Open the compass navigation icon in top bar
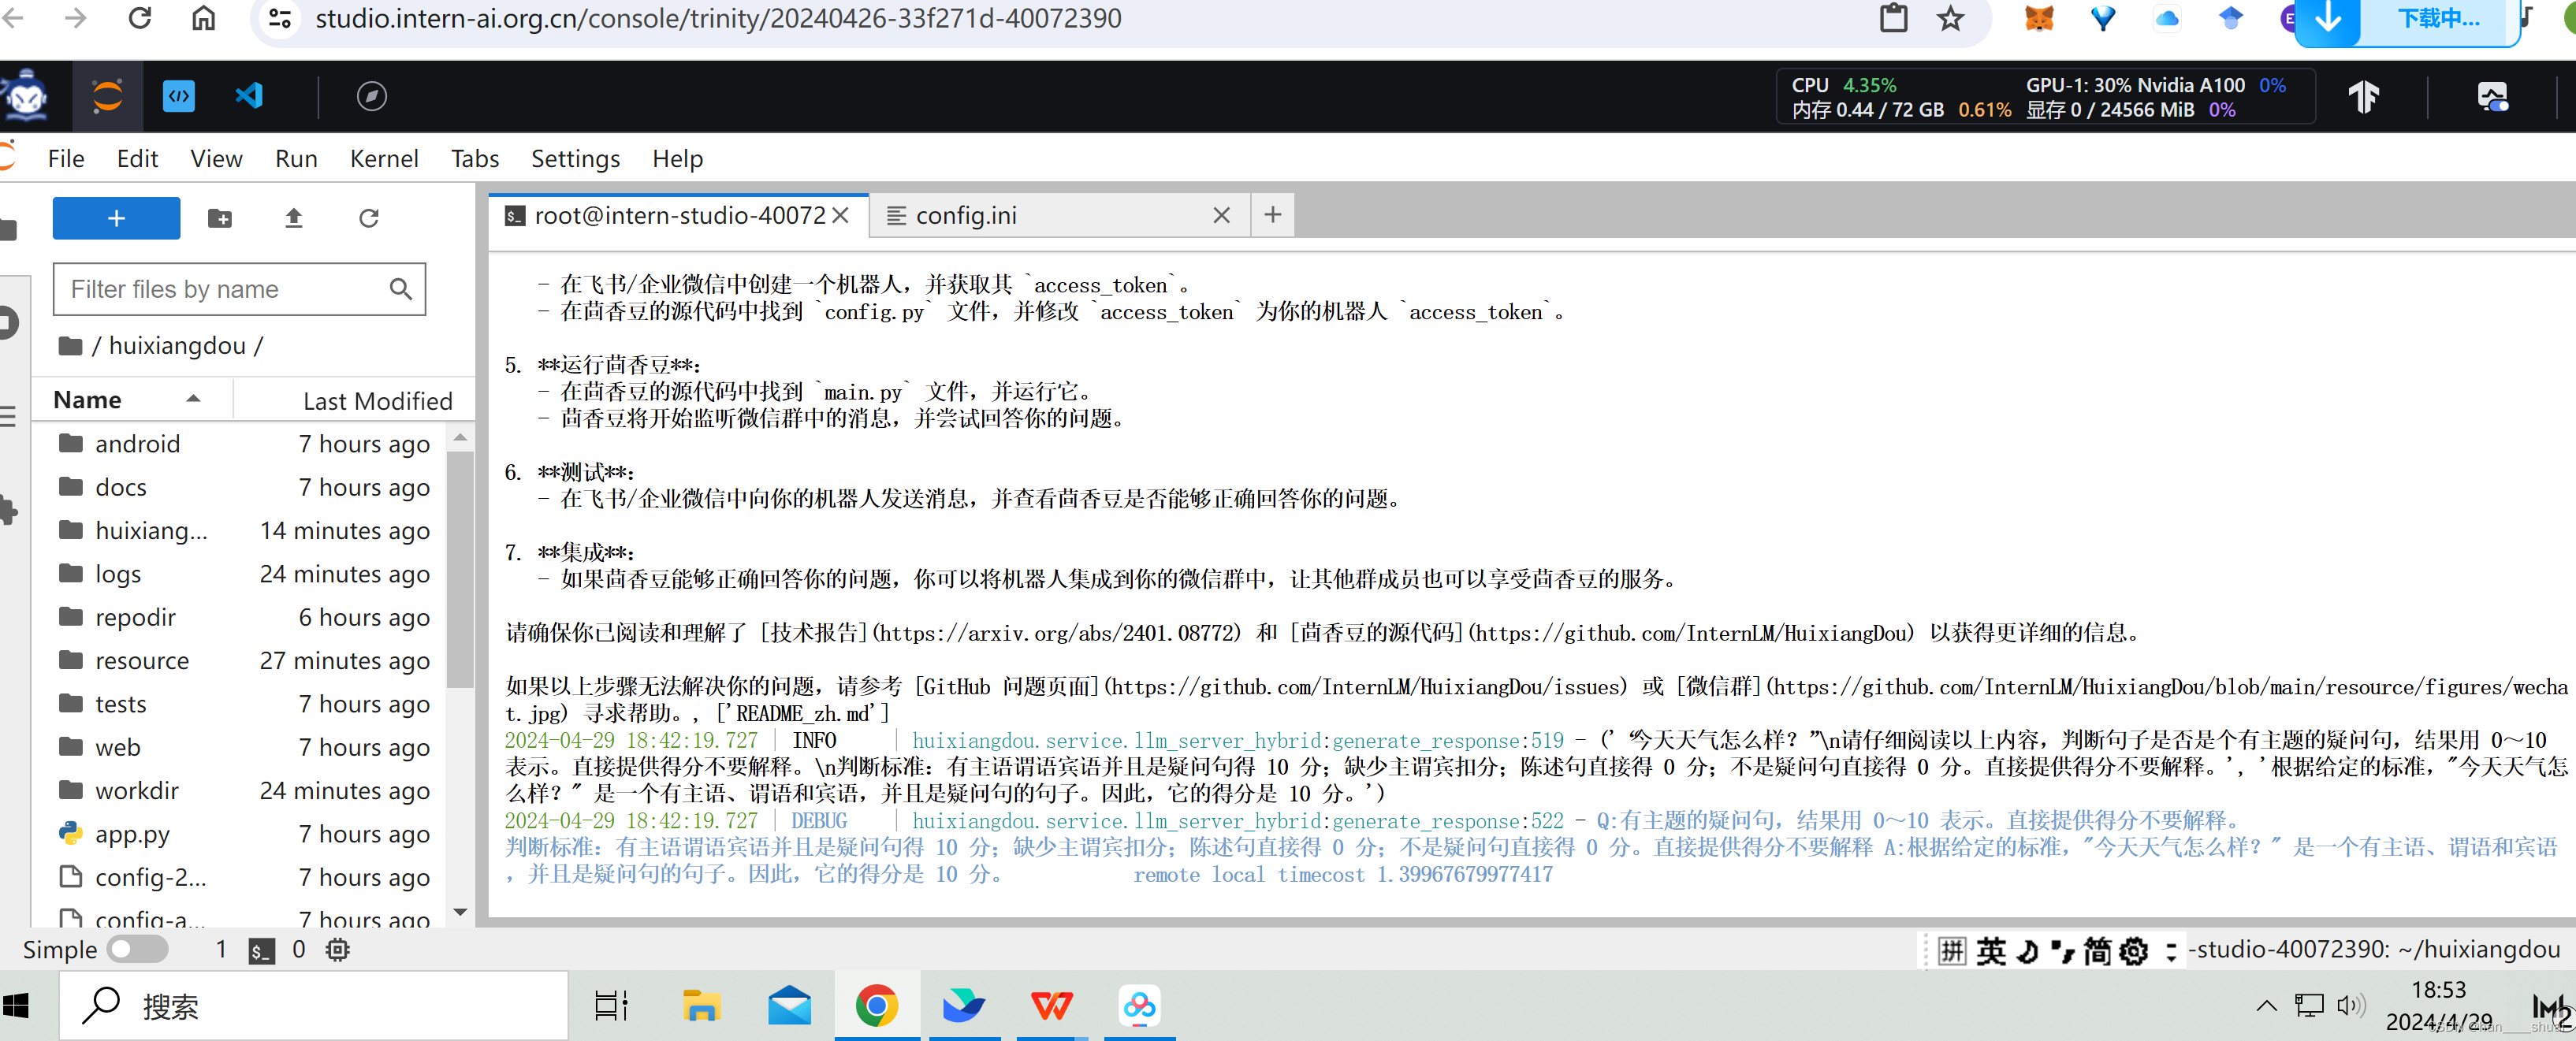 pyautogui.click(x=372, y=96)
